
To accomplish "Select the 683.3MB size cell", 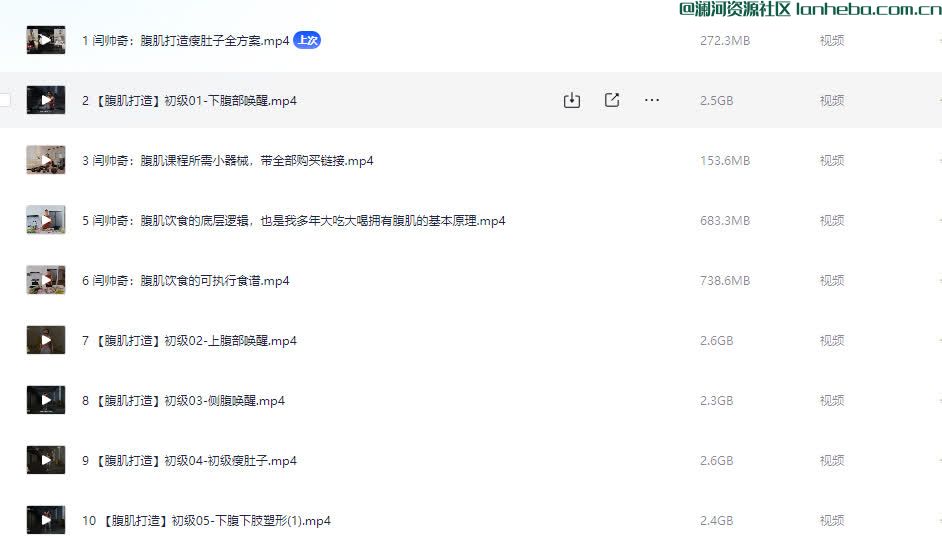I will coord(725,221).
